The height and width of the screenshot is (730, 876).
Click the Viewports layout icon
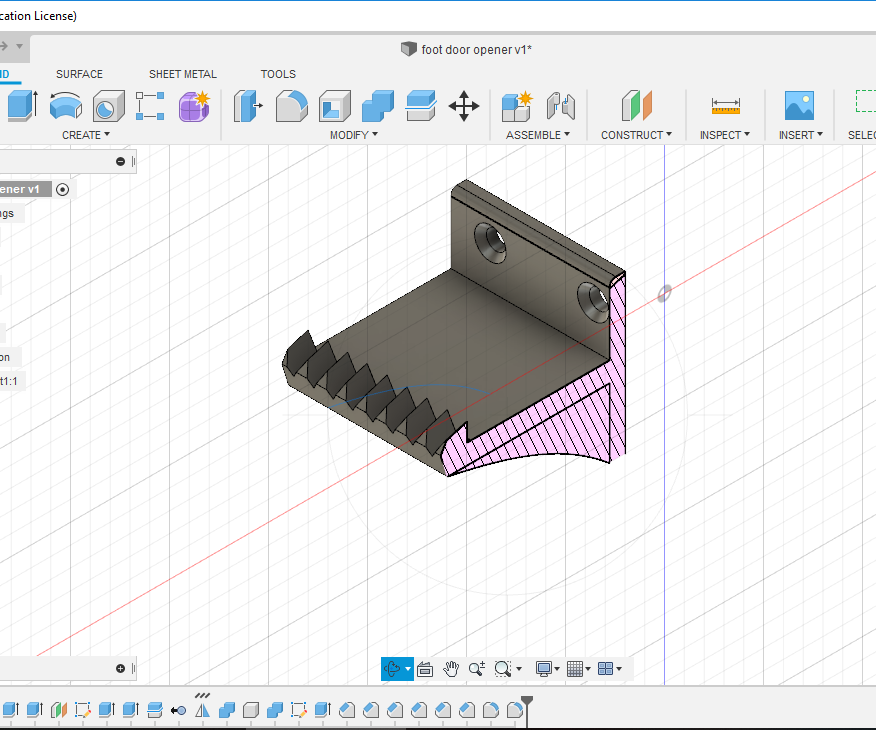pyautogui.click(x=606, y=669)
